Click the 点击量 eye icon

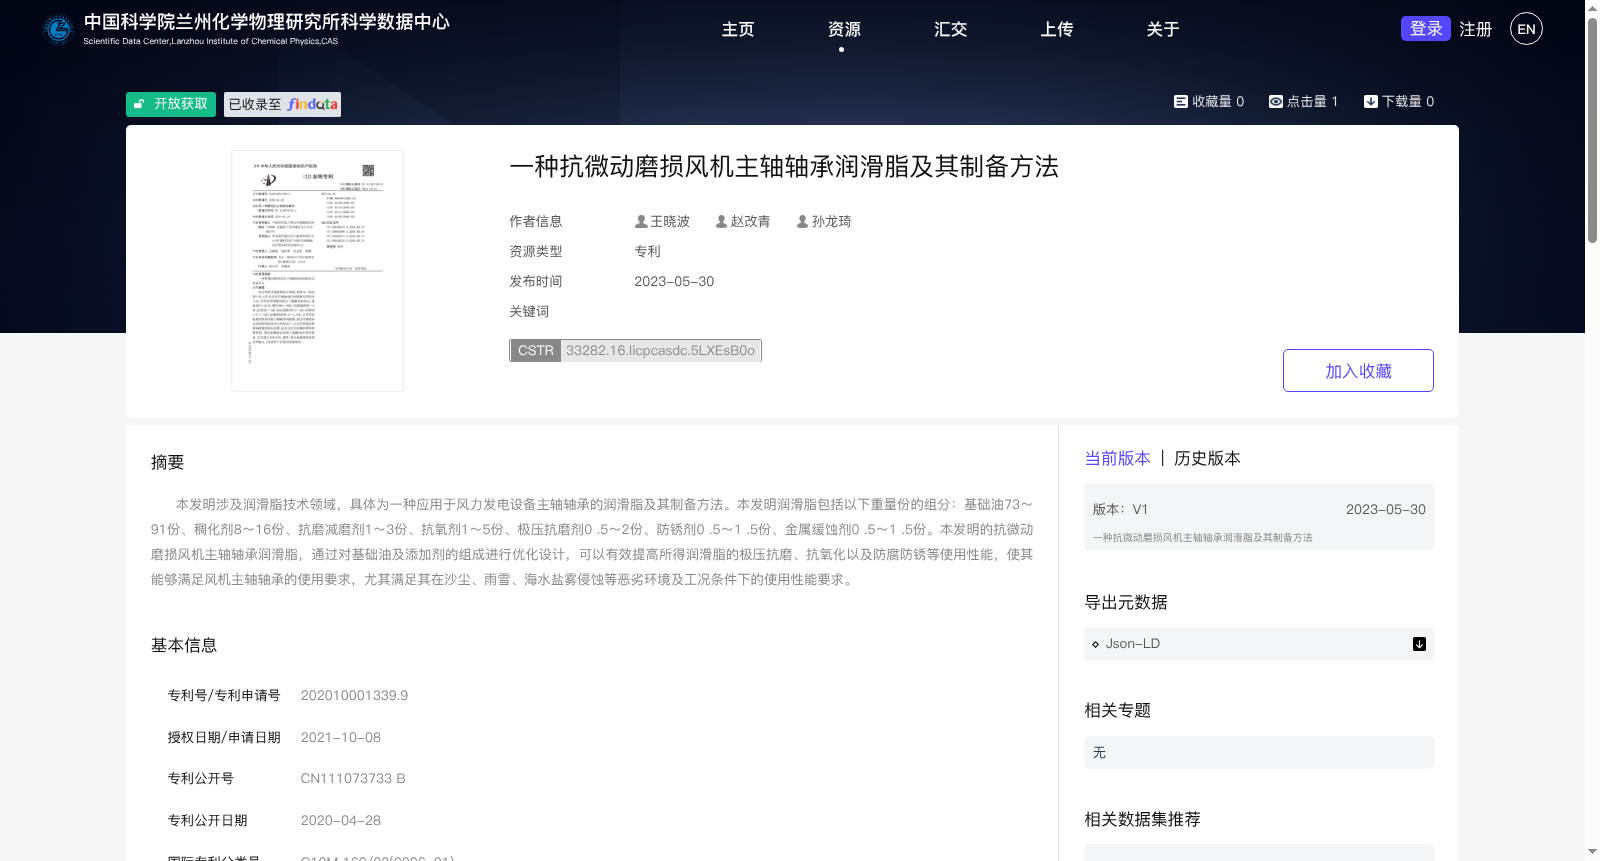[1276, 101]
